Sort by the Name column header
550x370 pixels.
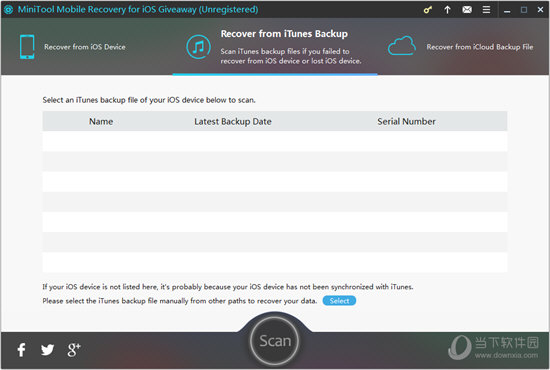101,121
